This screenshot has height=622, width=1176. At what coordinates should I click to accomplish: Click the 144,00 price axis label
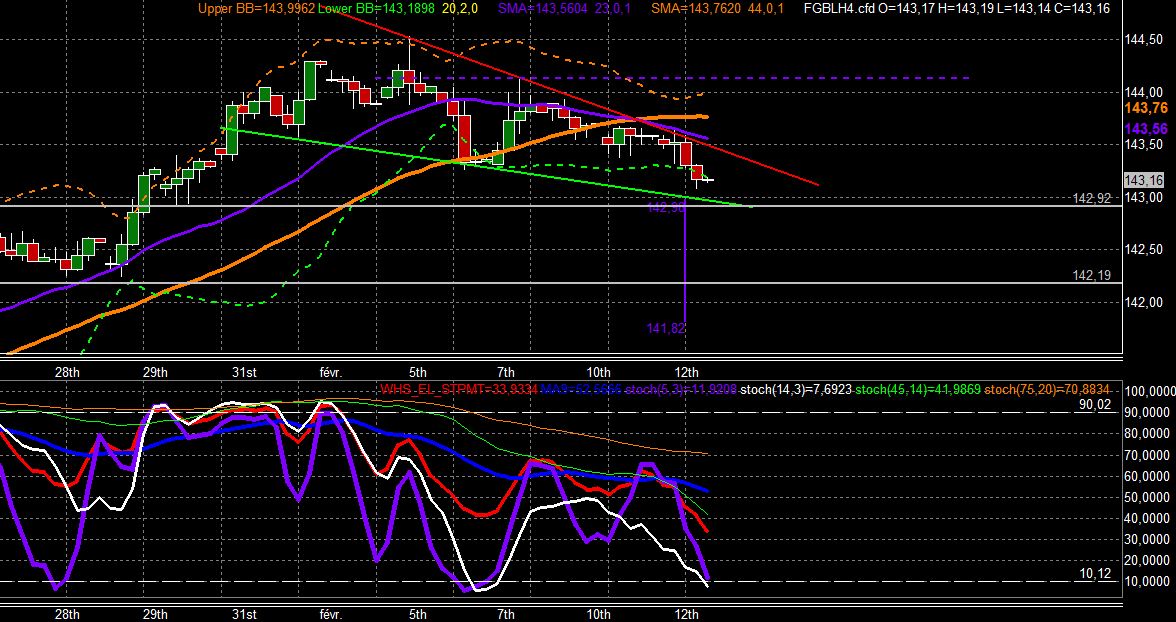point(1144,92)
